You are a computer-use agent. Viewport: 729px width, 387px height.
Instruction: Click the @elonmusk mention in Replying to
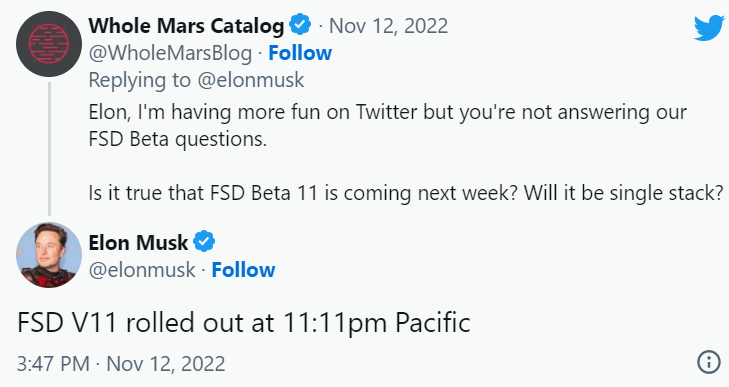click(251, 80)
